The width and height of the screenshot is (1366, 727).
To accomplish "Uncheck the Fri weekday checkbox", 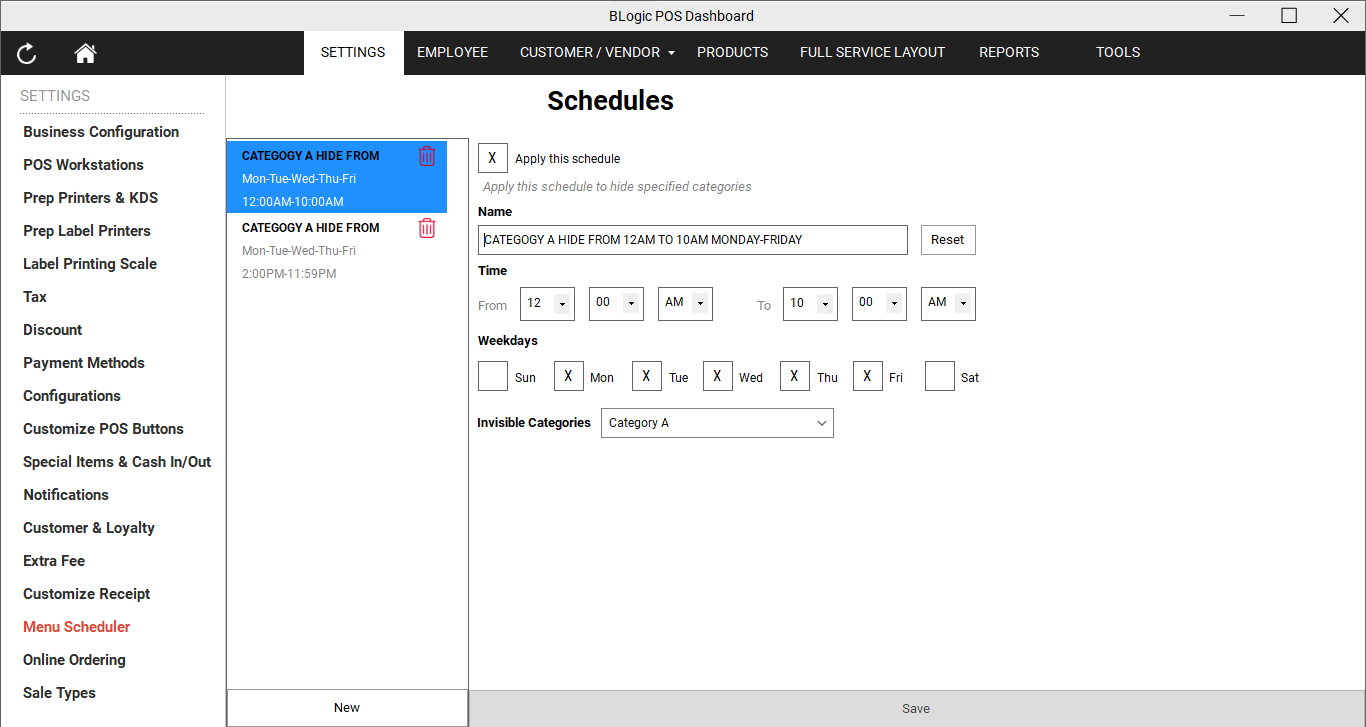I will [868, 376].
